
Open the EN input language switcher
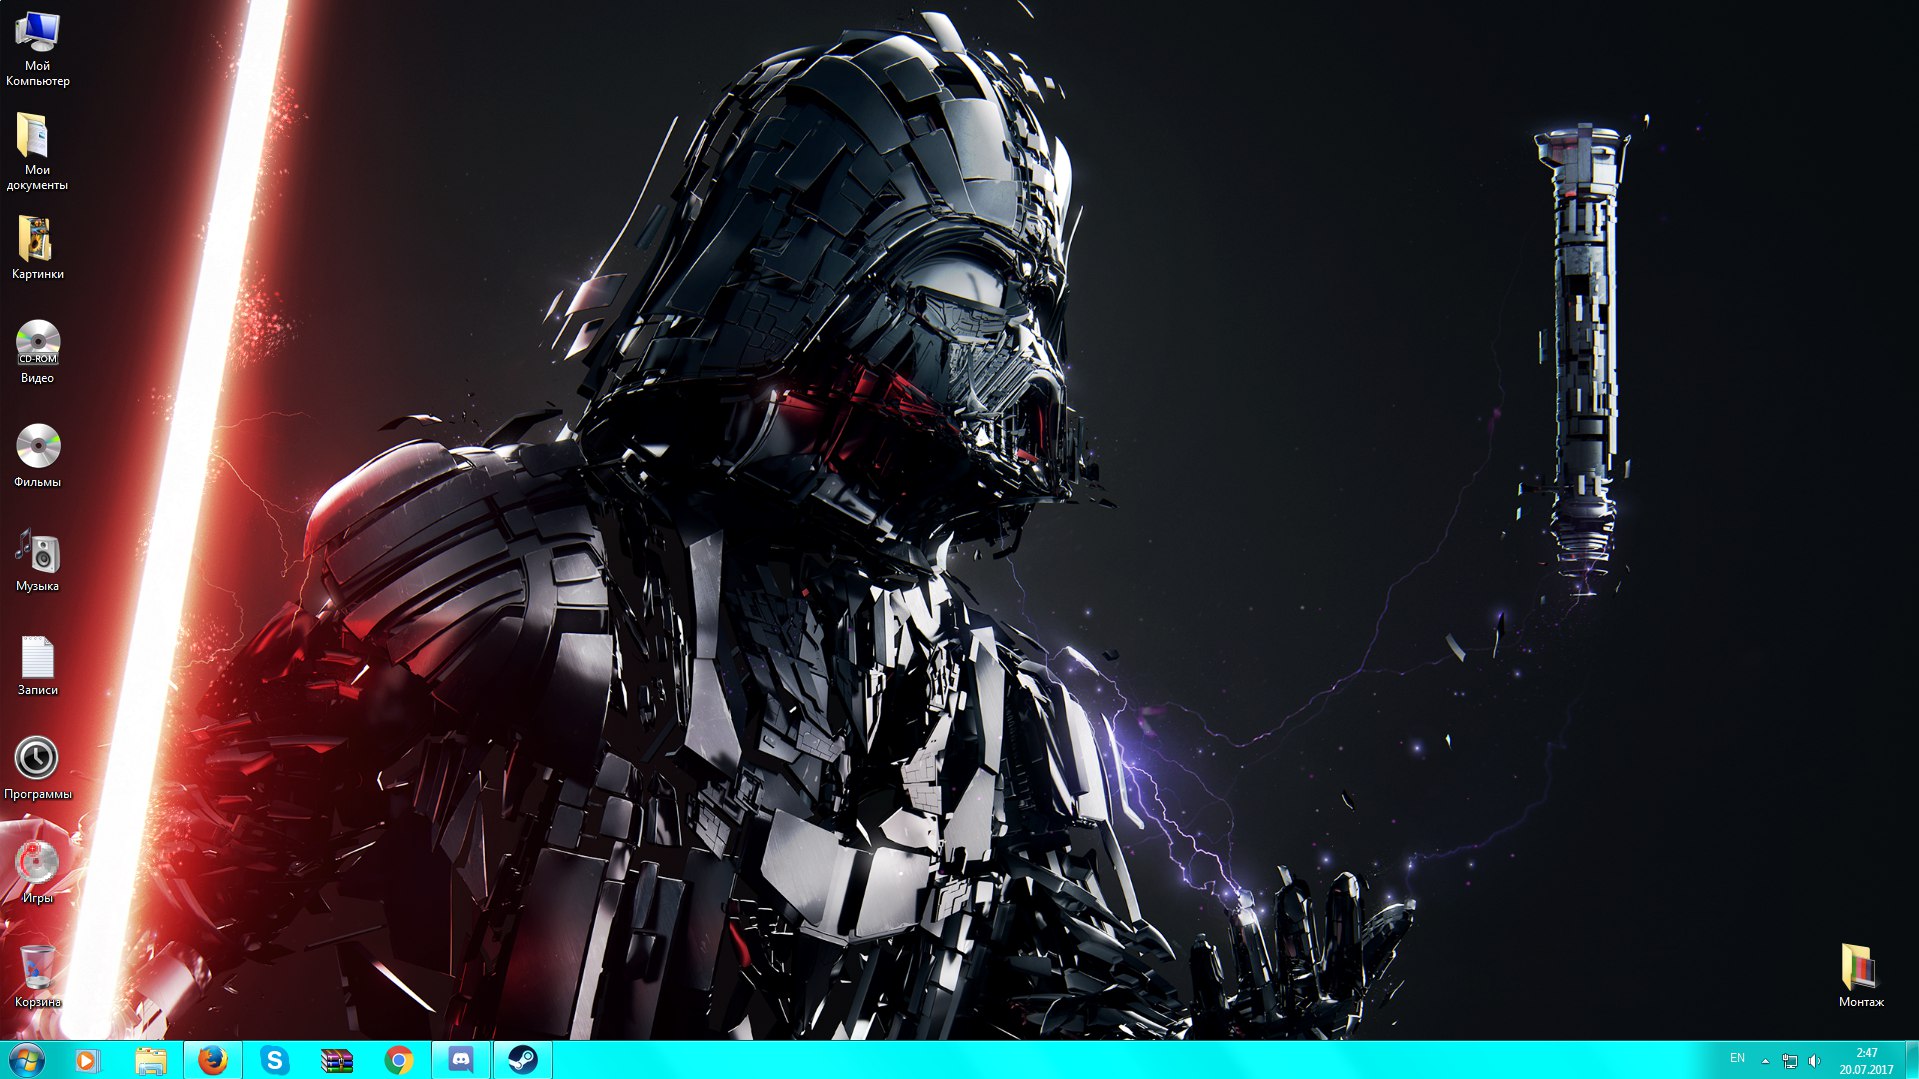click(1737, 1059)
